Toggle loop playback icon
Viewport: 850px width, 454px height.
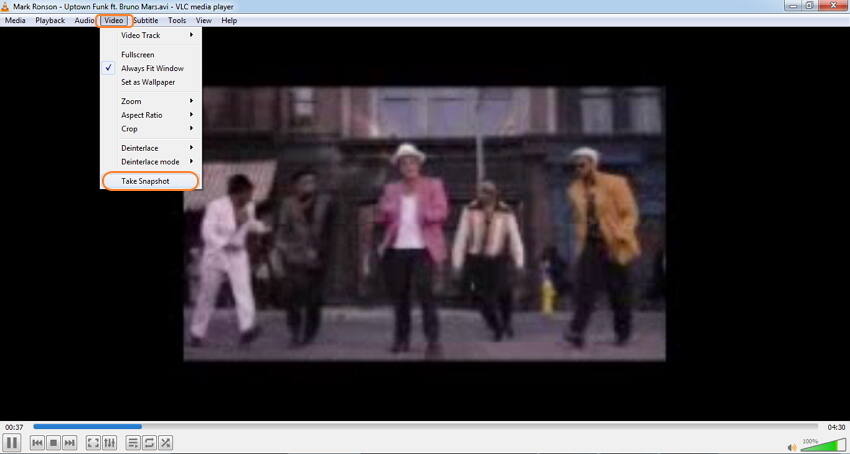point(149,443)
